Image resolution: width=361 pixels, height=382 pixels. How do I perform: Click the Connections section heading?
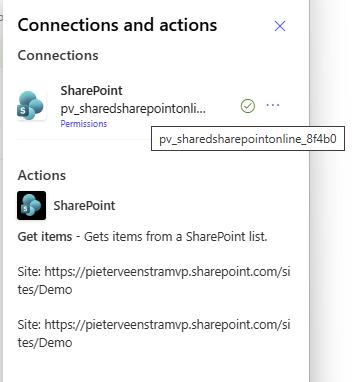click(58, 55)
